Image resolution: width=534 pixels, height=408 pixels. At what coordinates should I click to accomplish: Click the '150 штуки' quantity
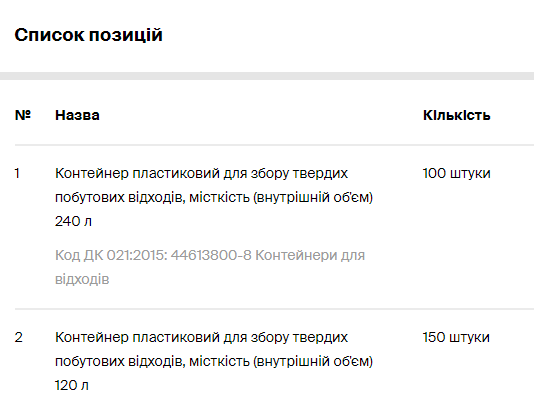[456, 338]
